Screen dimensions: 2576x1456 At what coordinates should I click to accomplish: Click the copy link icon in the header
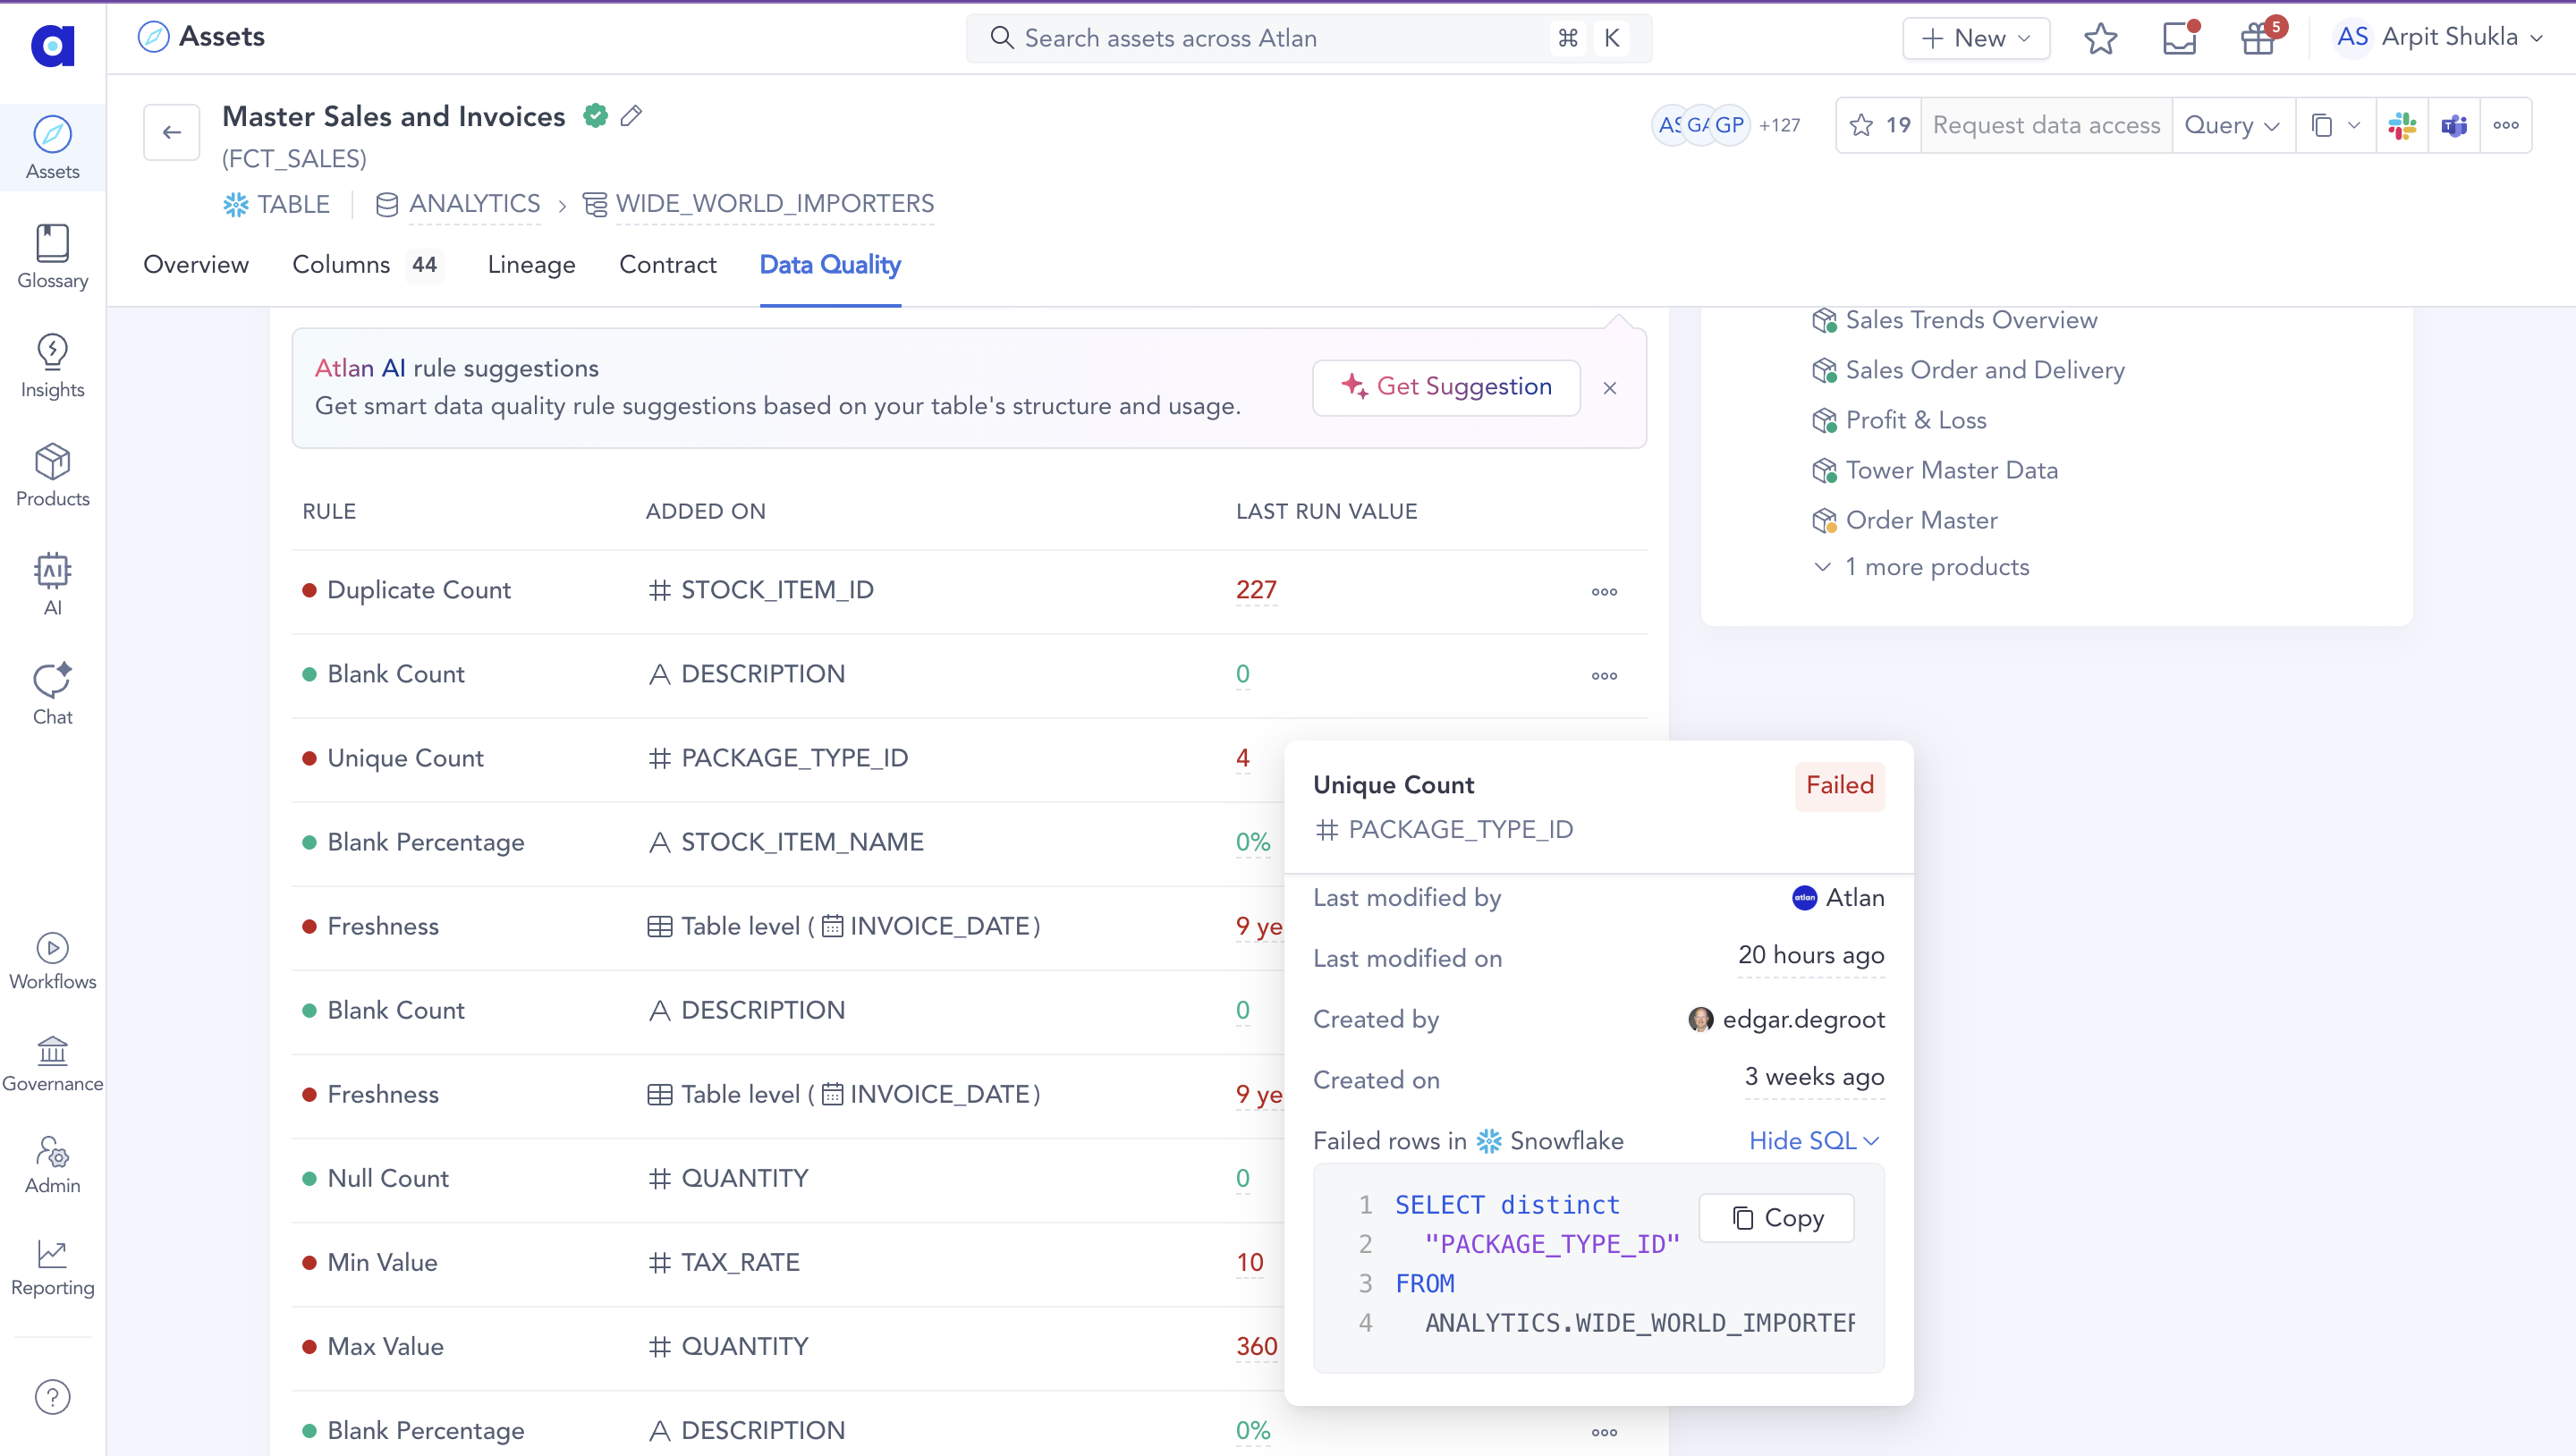click(2323, 125)
